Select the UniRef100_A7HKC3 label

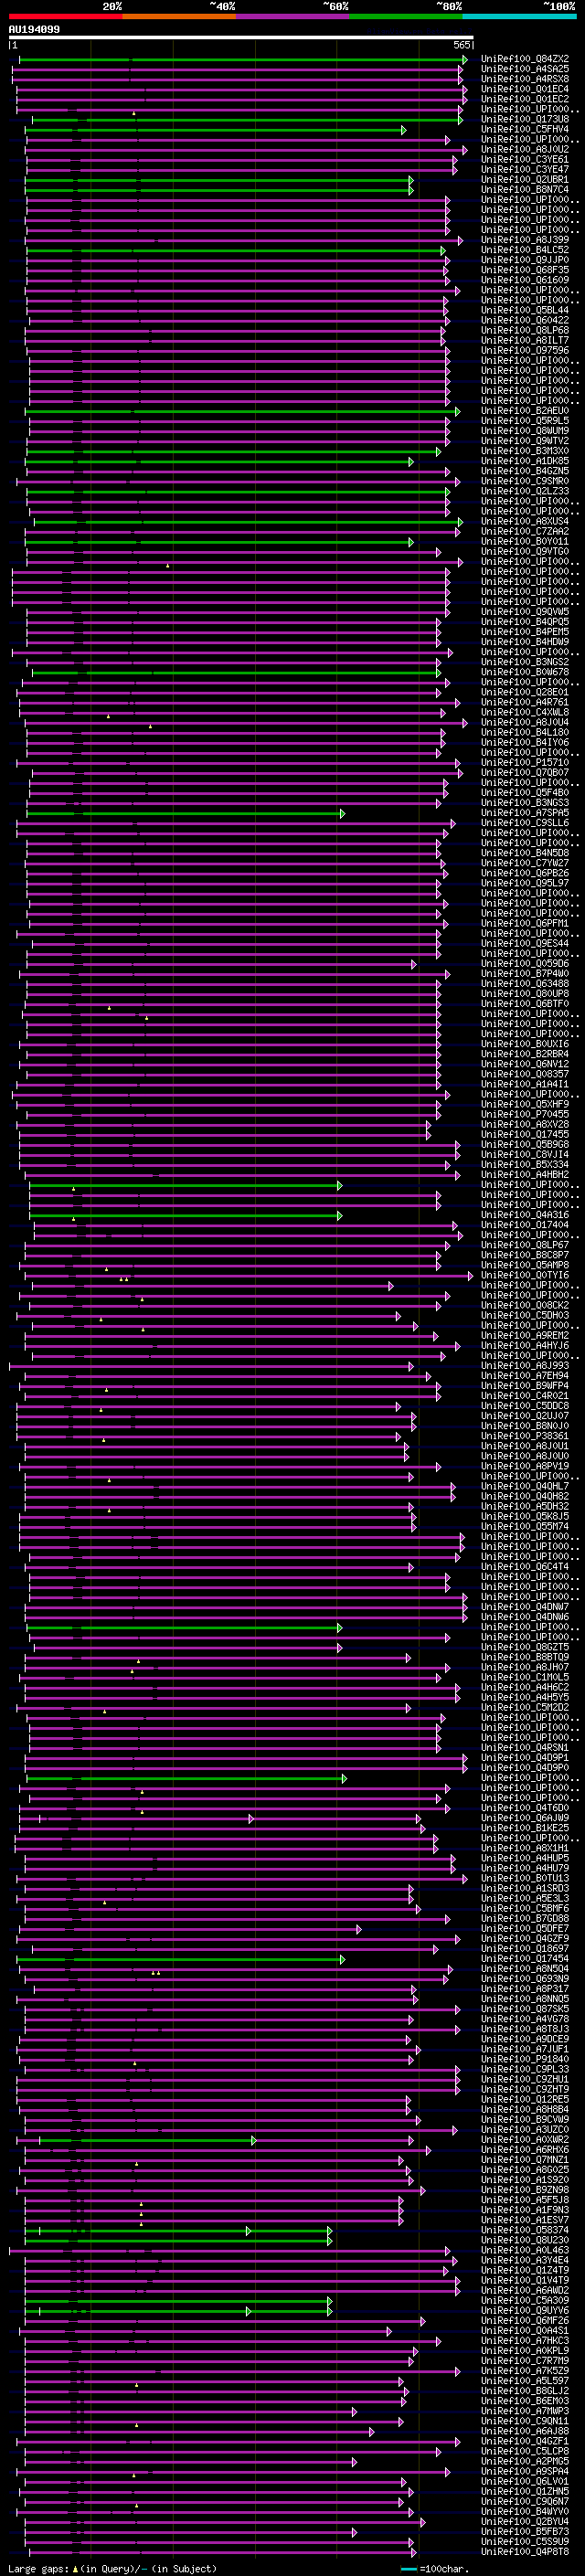click(x=525, y=2340)
